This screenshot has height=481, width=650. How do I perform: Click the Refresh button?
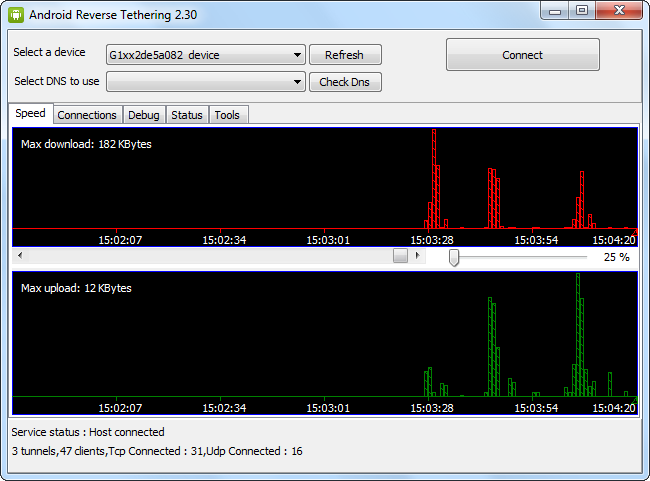(345, 55)
